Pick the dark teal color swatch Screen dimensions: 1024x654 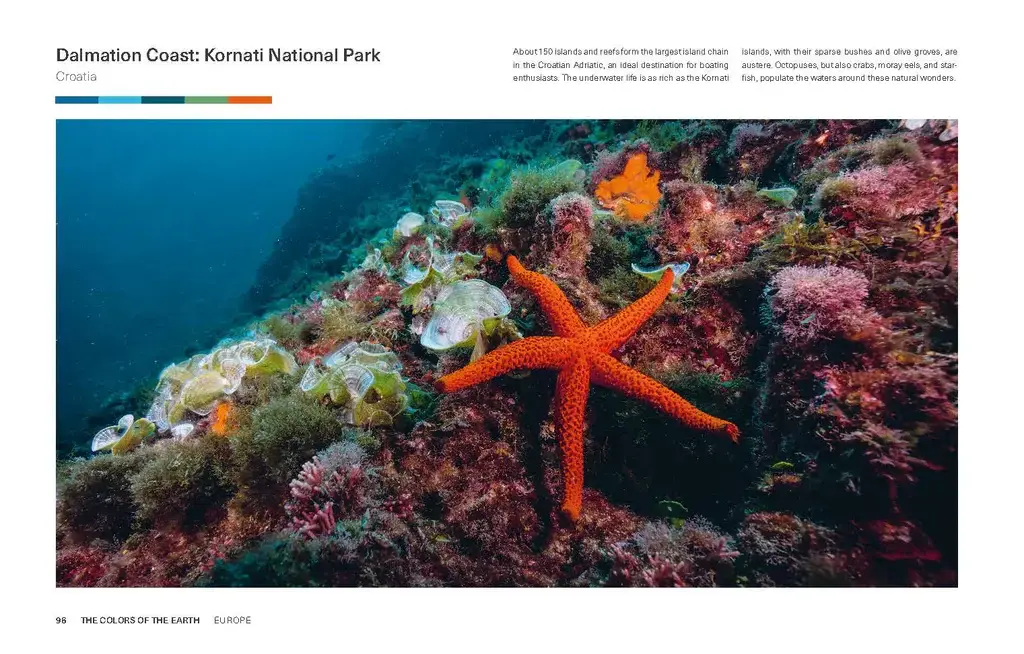[x=163, y=100]
